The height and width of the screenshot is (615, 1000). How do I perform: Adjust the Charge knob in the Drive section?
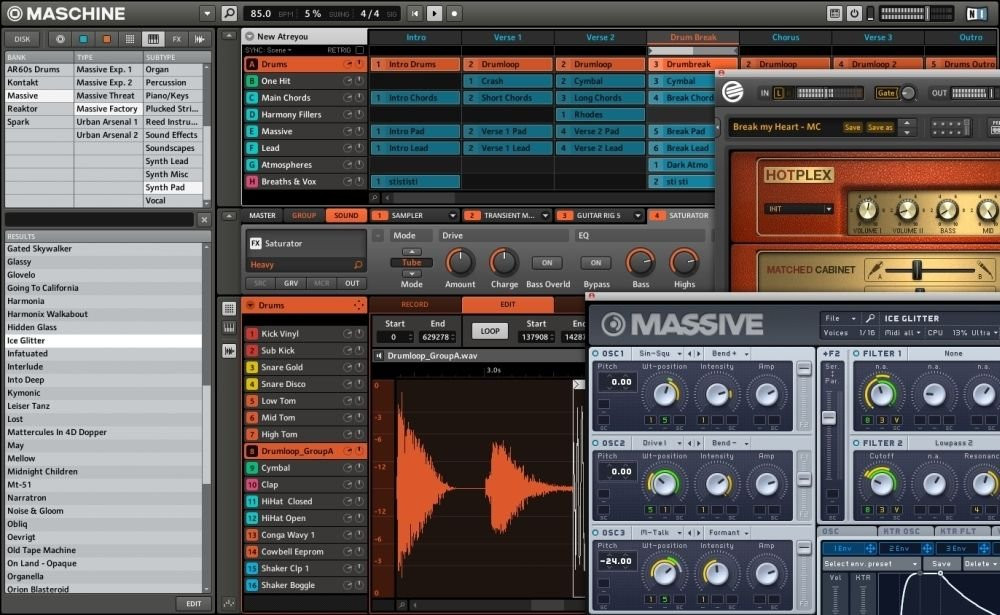[x=504, y=263]
